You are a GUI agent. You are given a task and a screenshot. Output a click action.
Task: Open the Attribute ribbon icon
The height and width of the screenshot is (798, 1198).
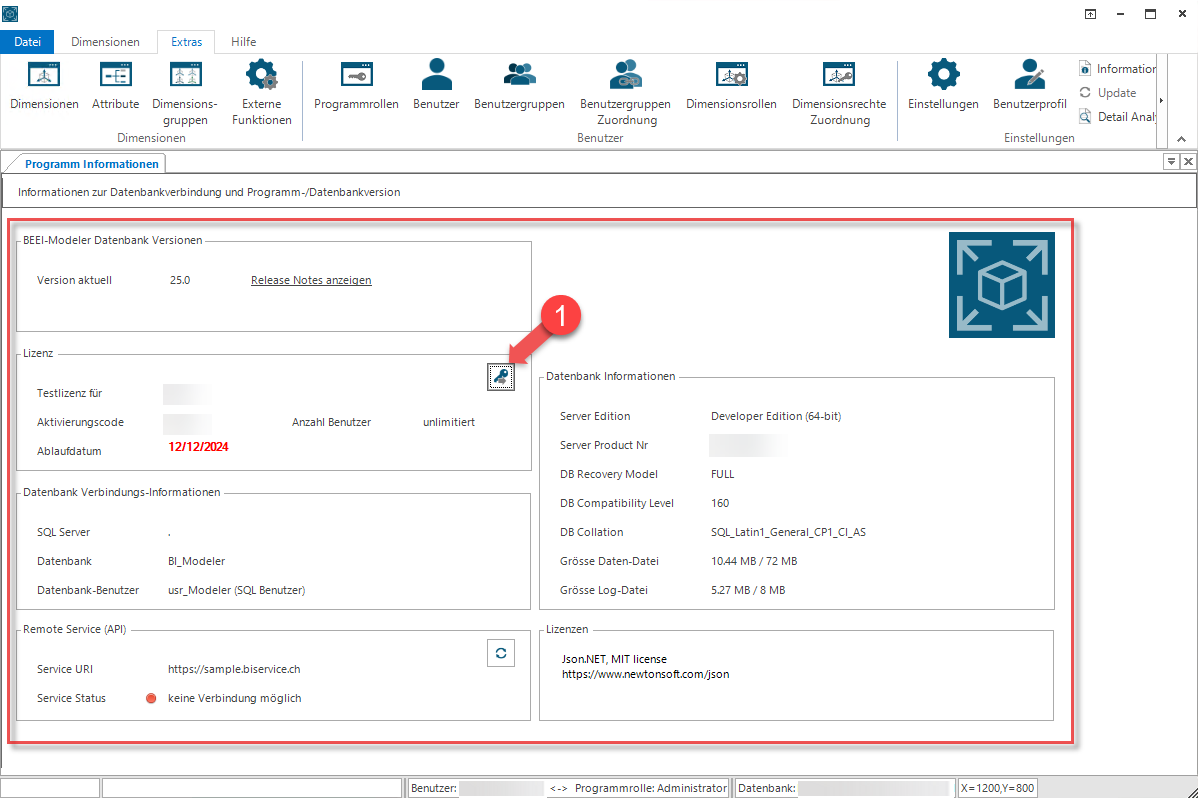pos(115,85)
